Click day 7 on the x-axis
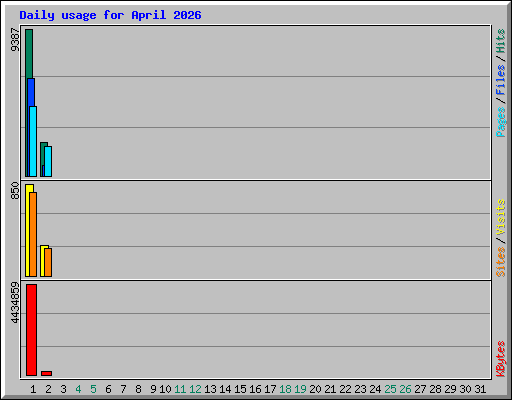The height and width of the screenshot is (400, 512). click(123, 389)
